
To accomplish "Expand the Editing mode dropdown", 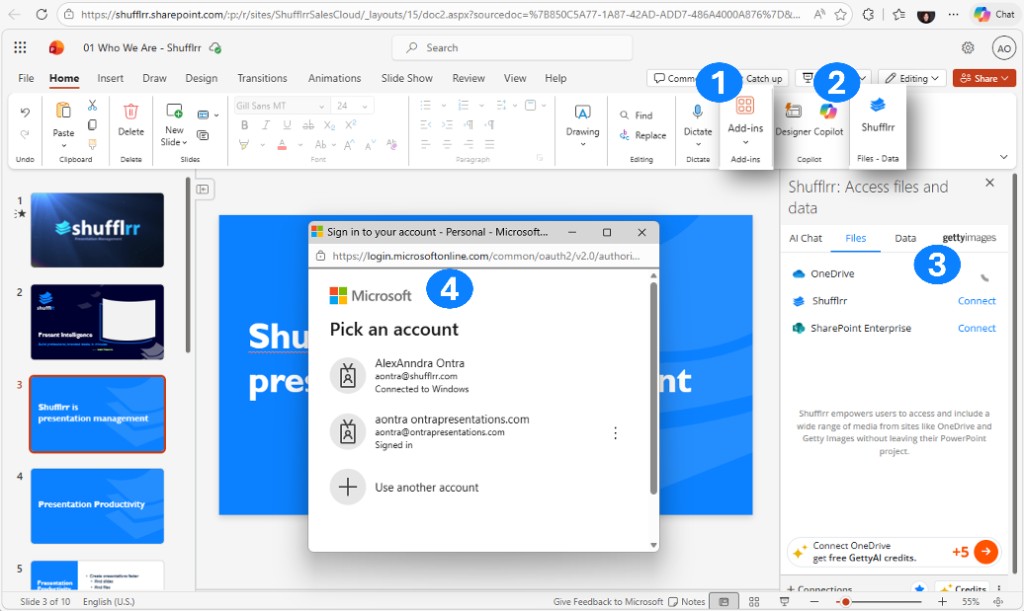I will pyautogui.click(x=935, y=77).
